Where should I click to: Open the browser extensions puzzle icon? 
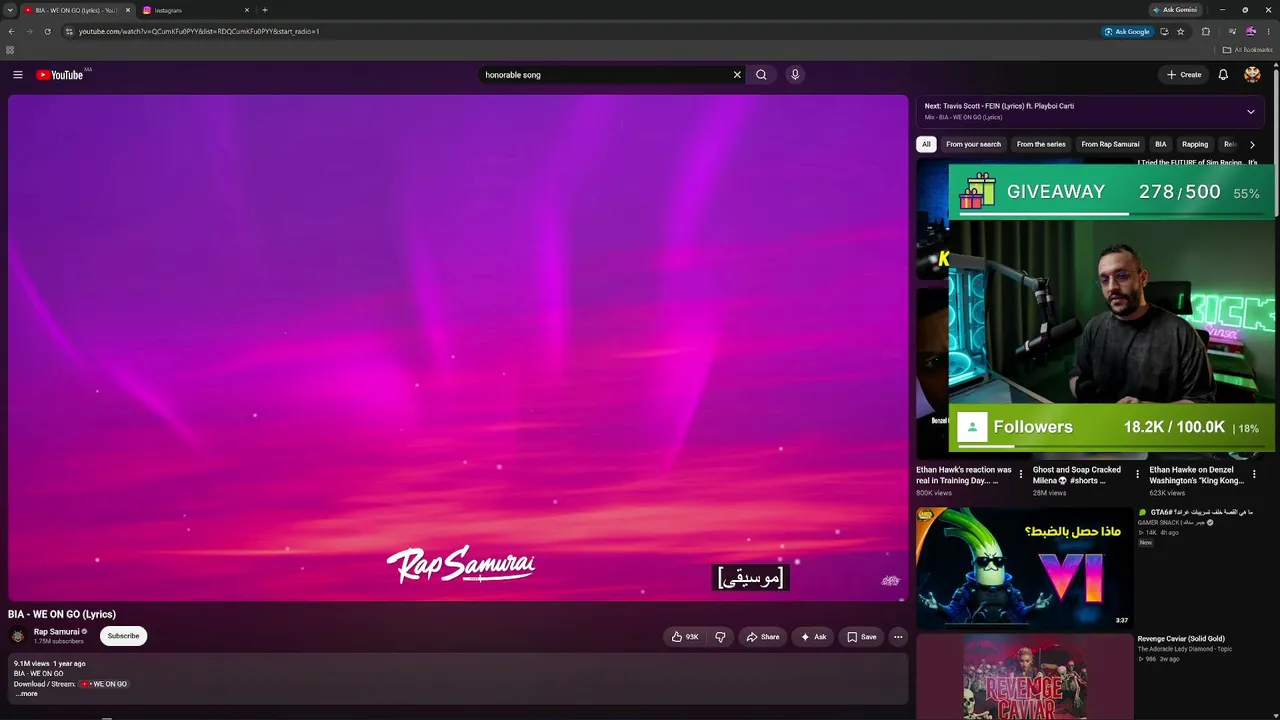click(1206, 31)
